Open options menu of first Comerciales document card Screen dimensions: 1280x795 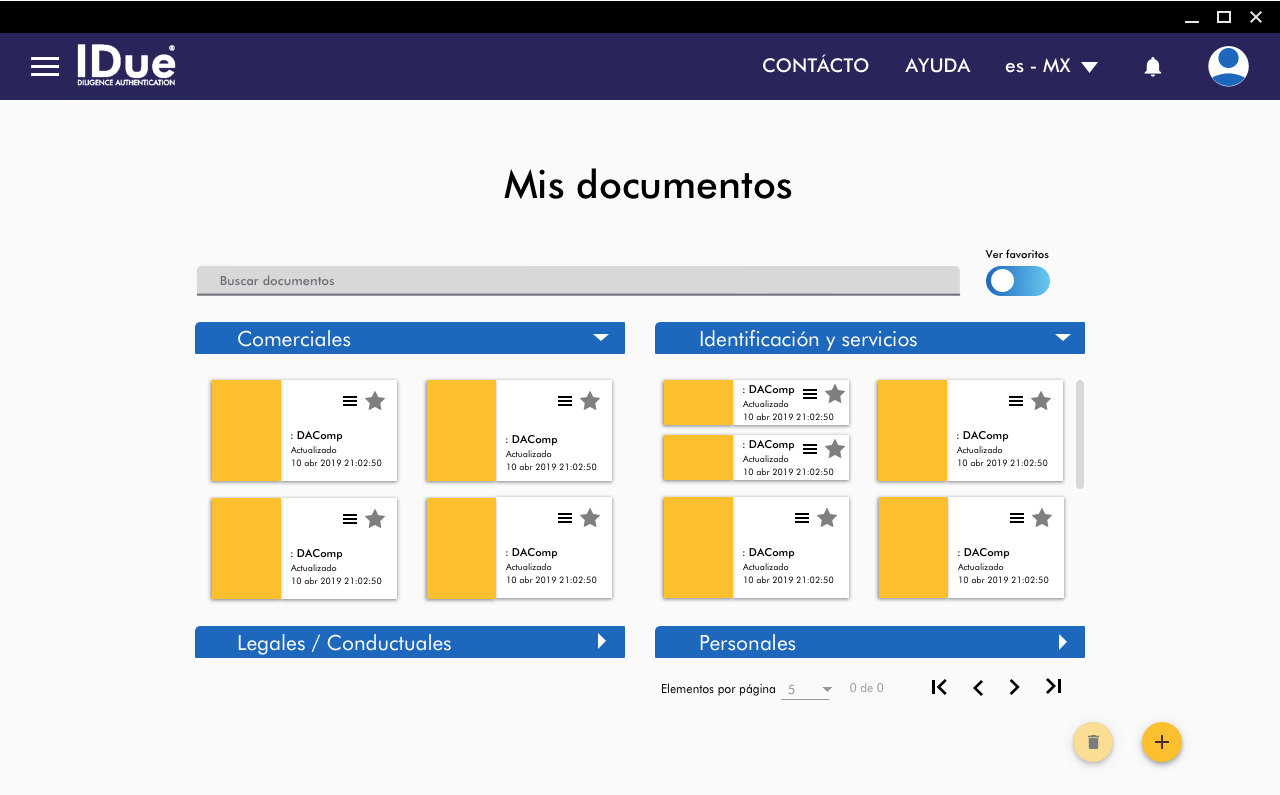350,401
